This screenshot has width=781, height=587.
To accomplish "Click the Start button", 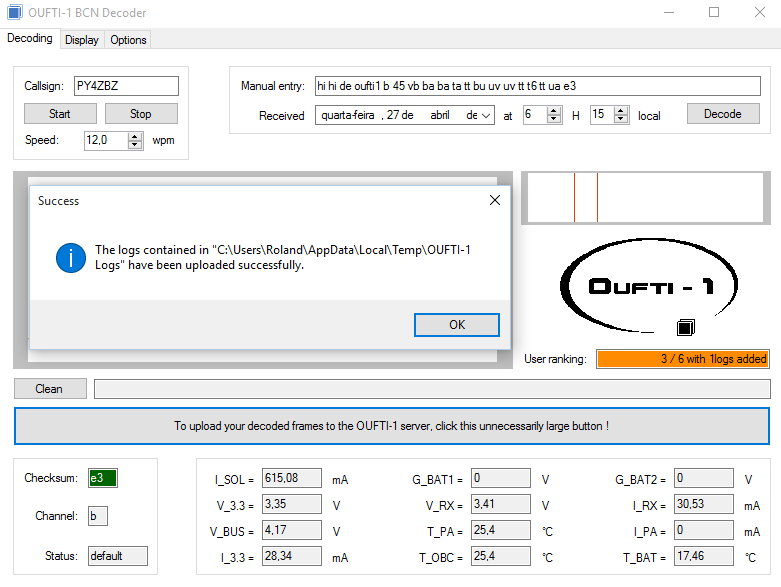I will (x=60, y=114).
